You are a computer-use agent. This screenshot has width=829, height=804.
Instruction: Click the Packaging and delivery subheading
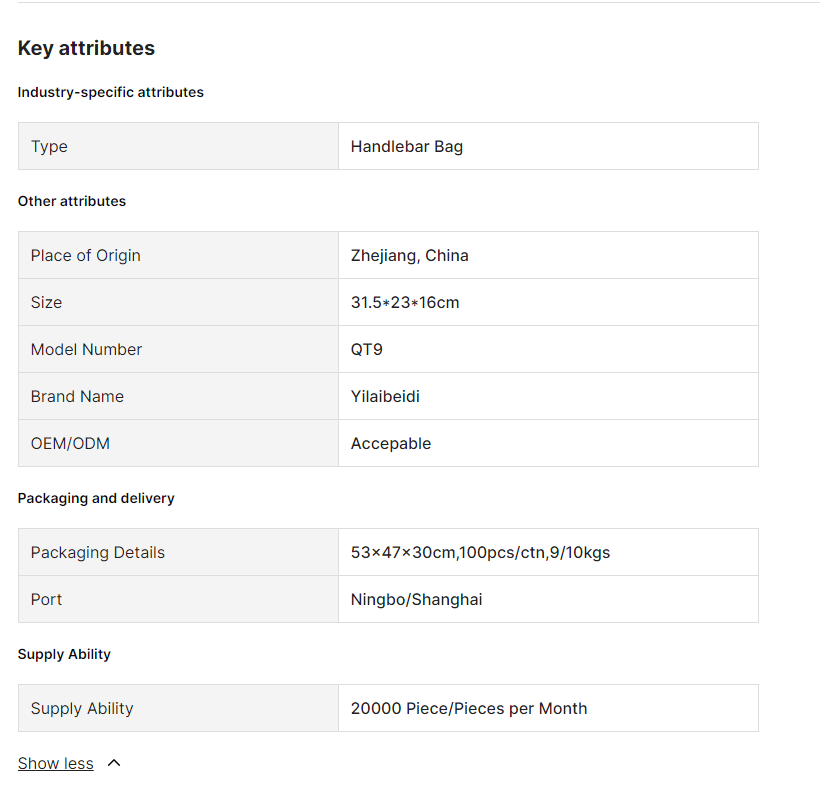pos(96,498)
